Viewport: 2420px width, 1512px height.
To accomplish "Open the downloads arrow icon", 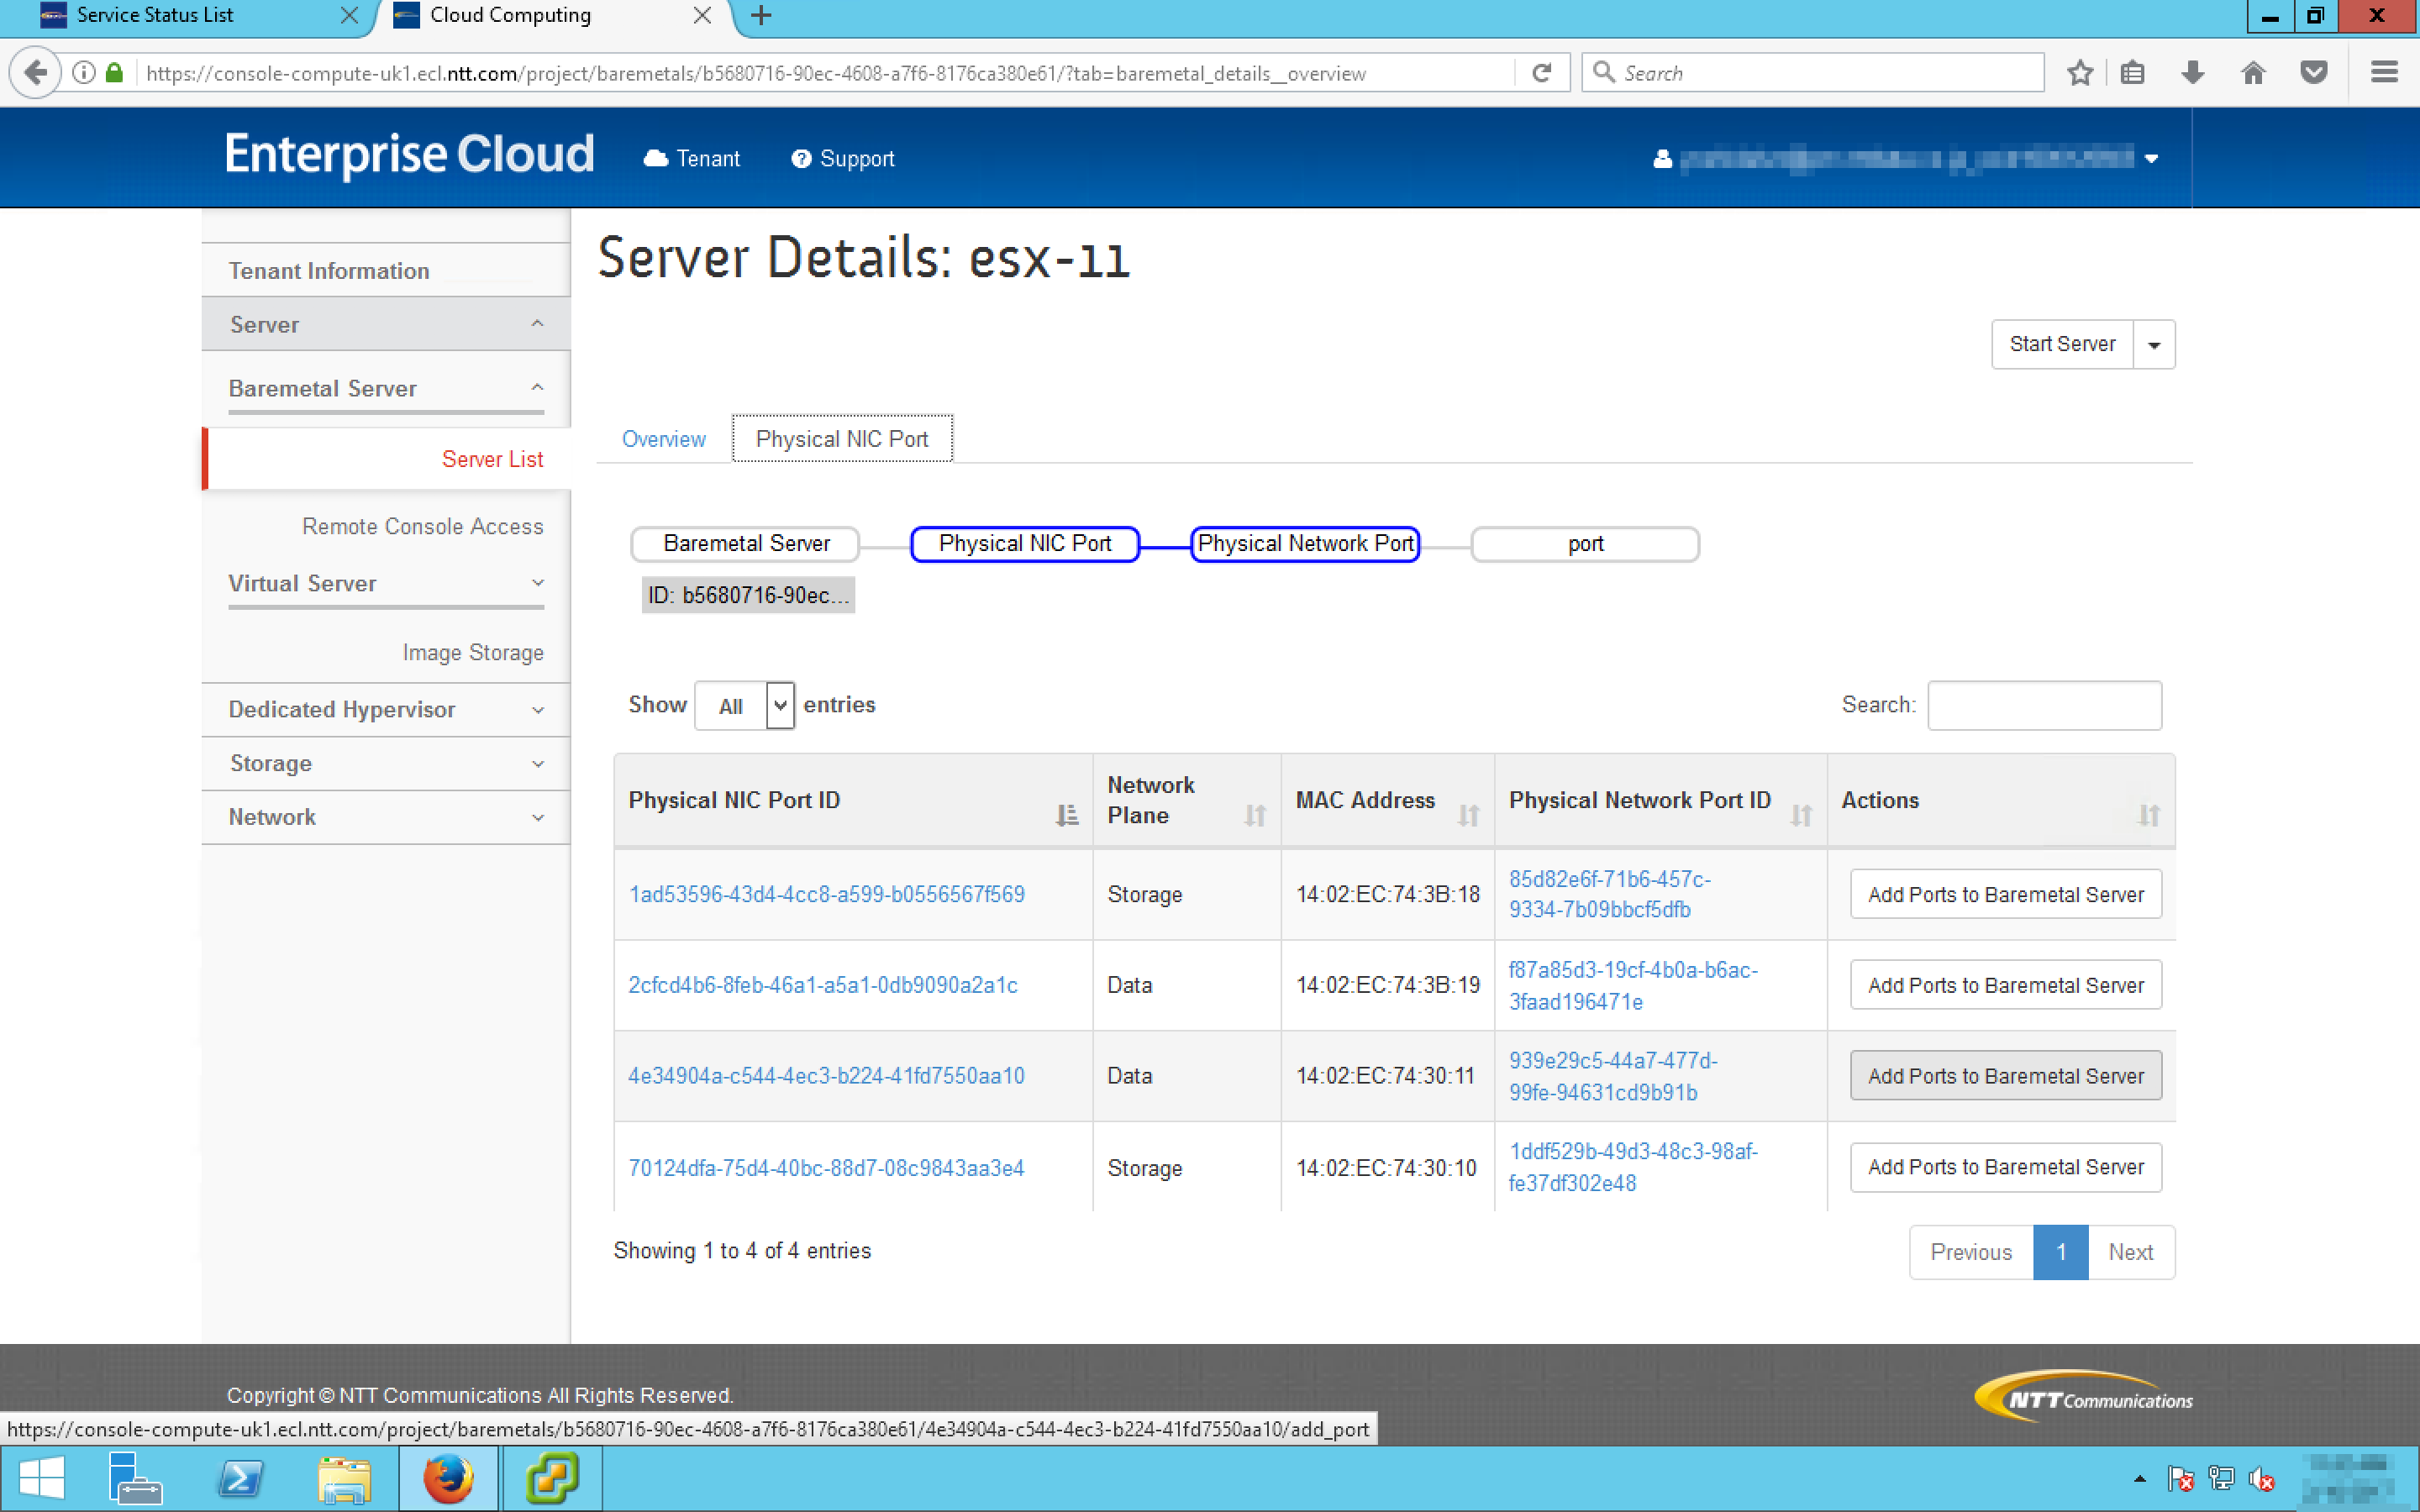I will click(x=2193, y=73).
